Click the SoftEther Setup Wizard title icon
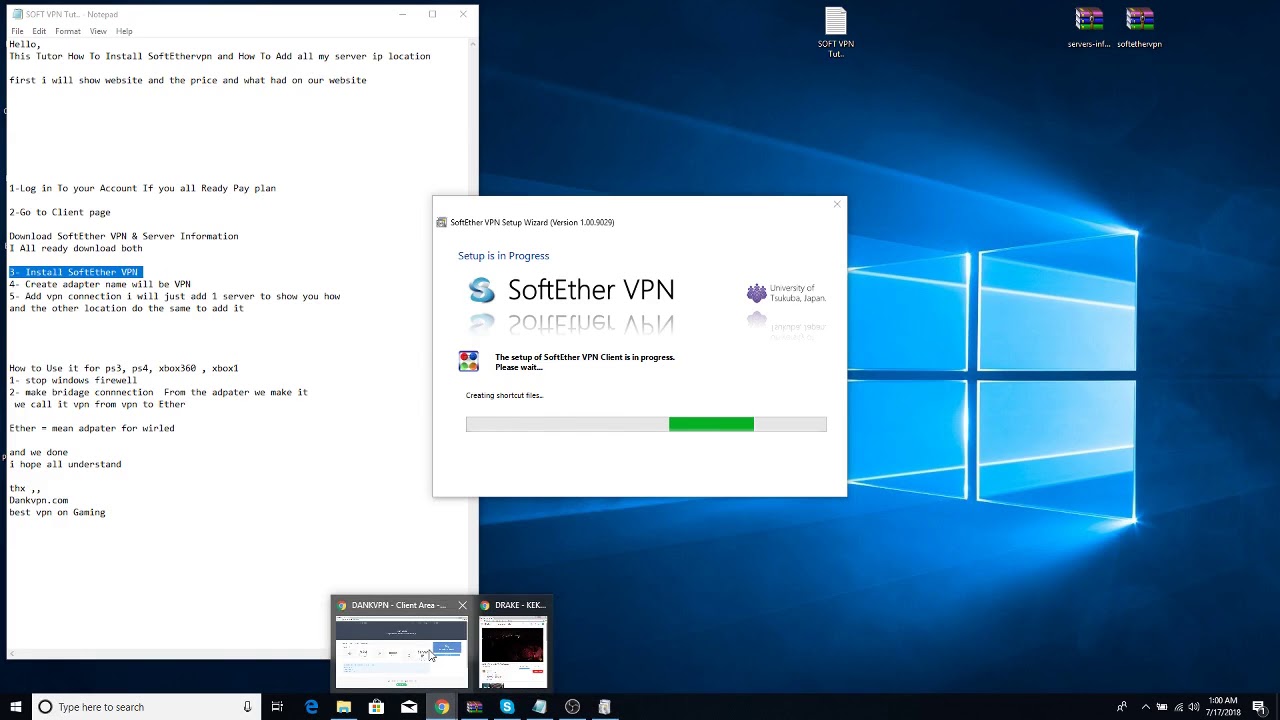The image size is (1280, 720). point(442,222)
